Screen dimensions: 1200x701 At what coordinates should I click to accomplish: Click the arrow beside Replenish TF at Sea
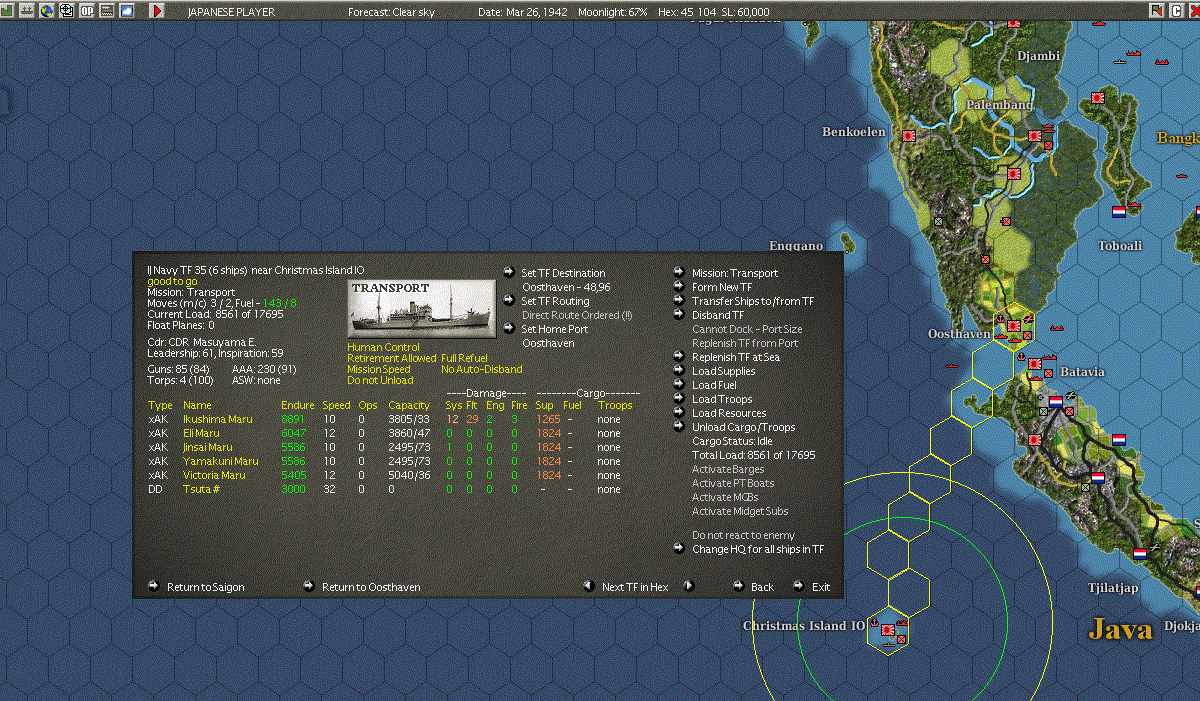click(x=680, y=356)
